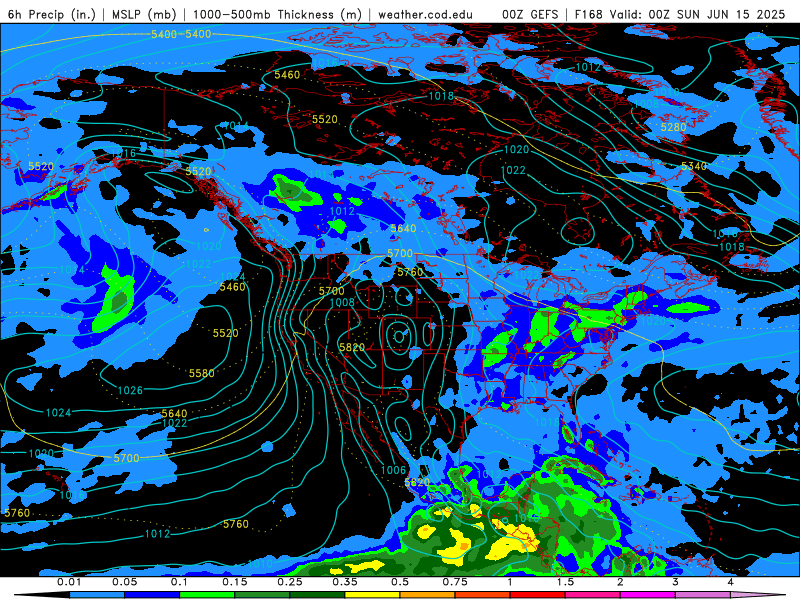Select the magenta 2–3 legend swatch

(x=648, y=595)
